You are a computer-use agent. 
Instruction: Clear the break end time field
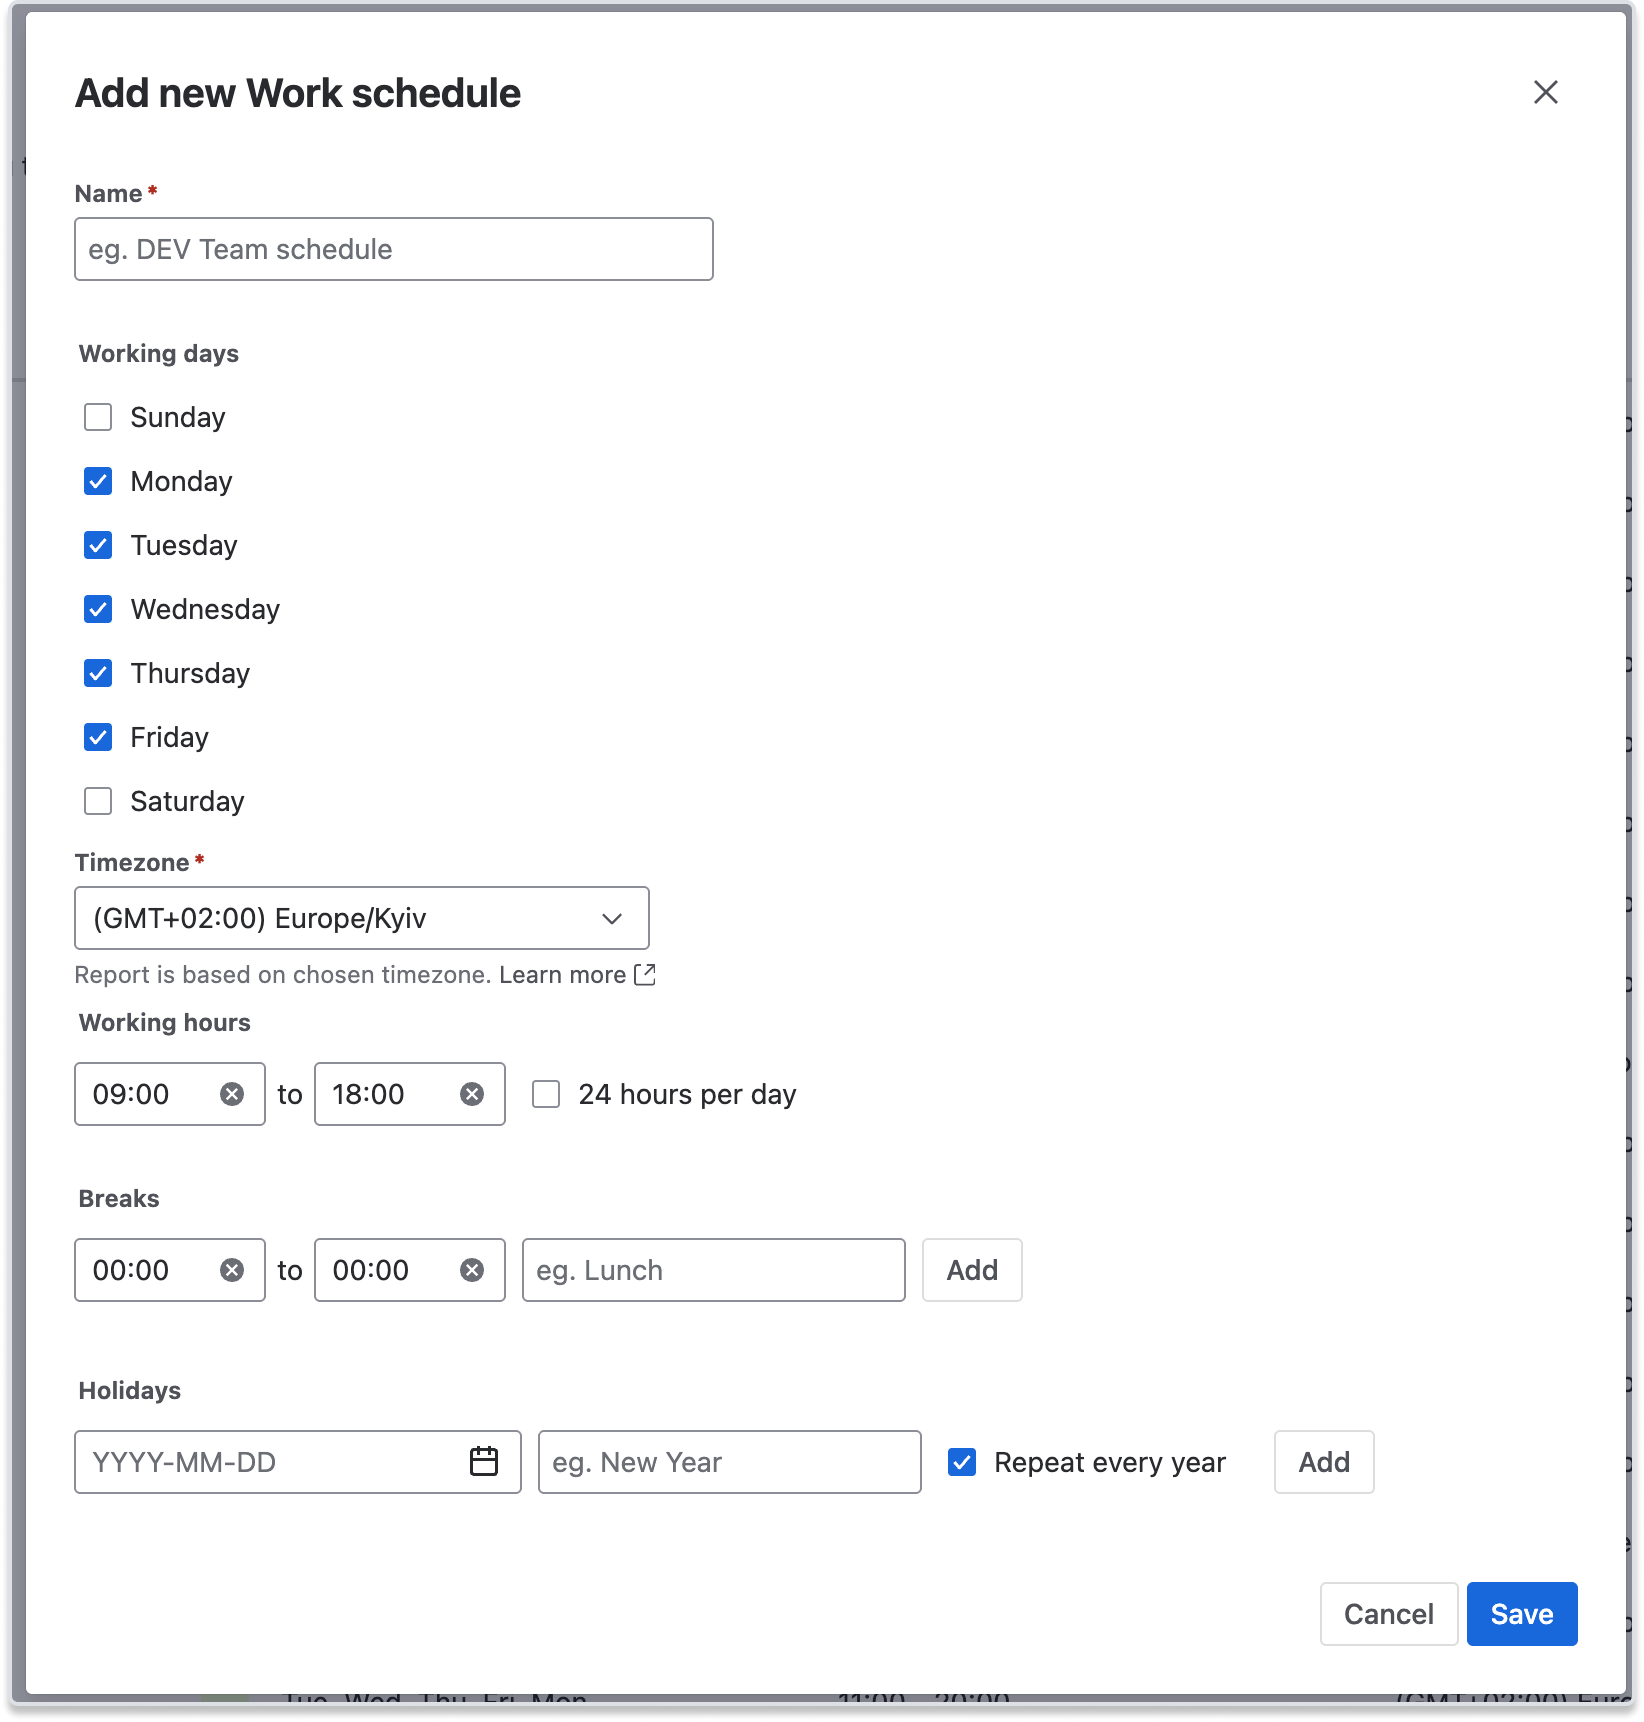click(472, 1270)
